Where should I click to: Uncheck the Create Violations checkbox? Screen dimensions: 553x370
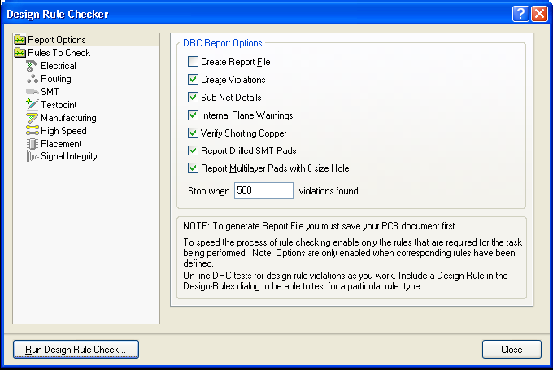click(x=193, y=80)
